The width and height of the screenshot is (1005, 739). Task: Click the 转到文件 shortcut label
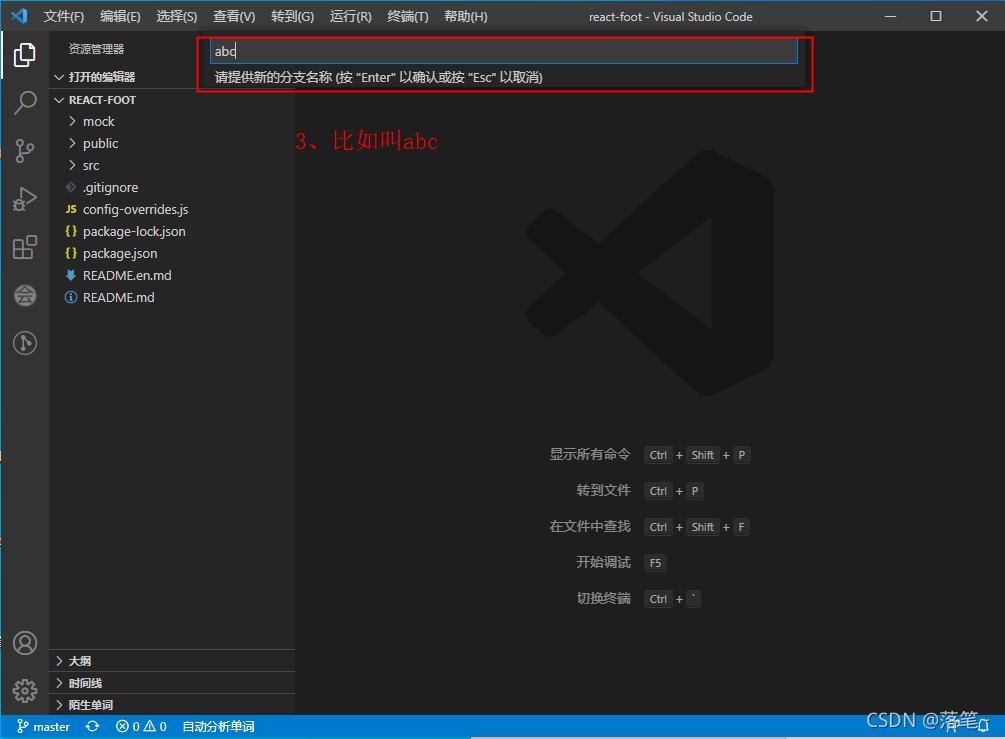(x=603, y=490)
